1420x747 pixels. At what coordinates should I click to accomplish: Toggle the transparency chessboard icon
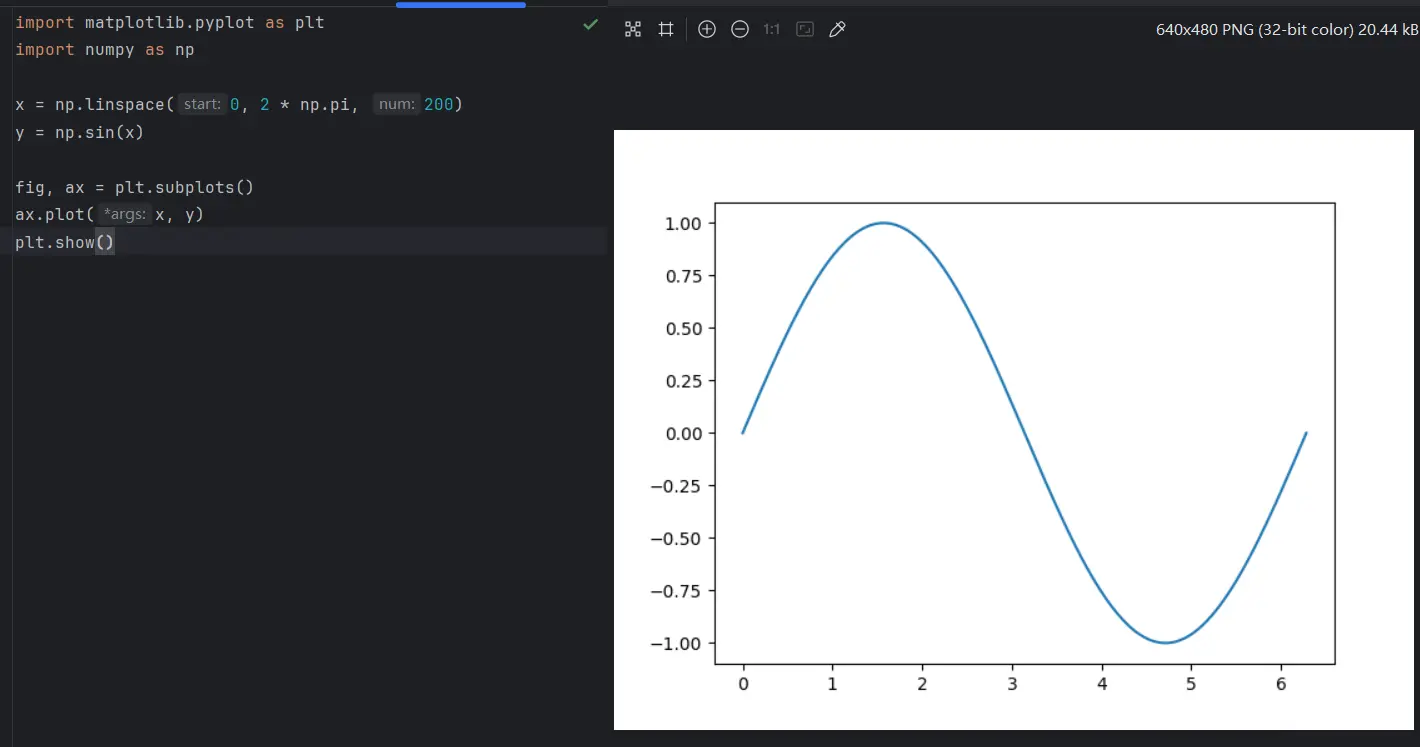[633, 30]
